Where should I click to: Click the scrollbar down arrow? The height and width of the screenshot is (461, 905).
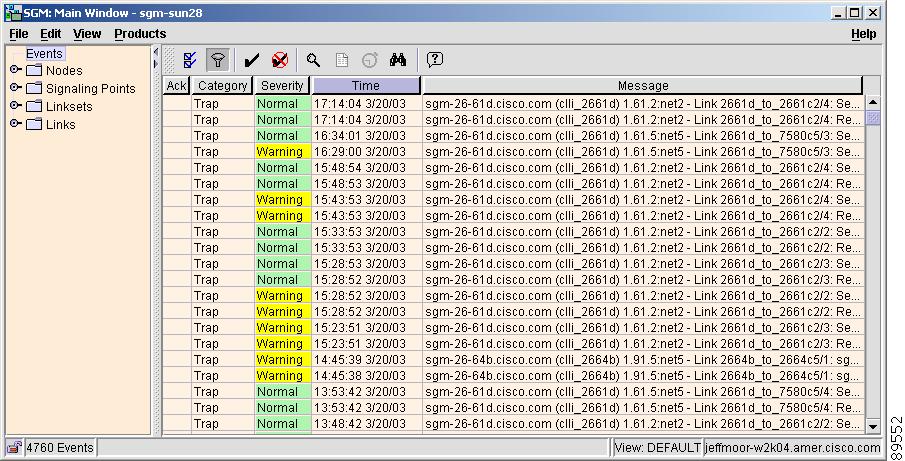(x=873, y=427)
